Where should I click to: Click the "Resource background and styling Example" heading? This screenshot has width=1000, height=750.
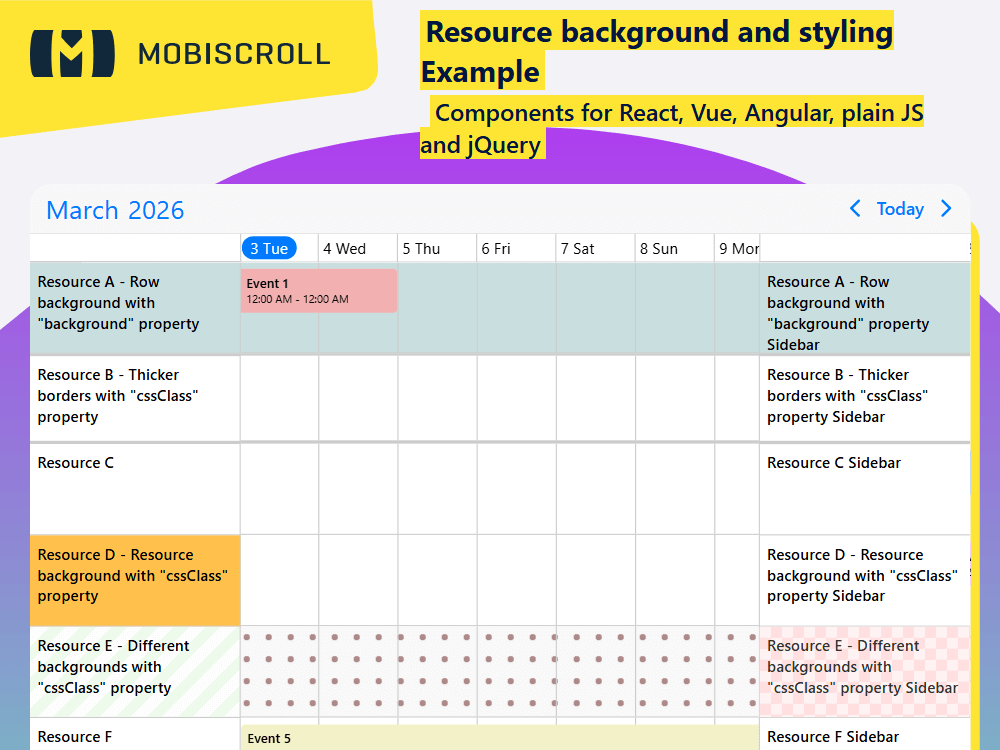[x=657, y=52]
